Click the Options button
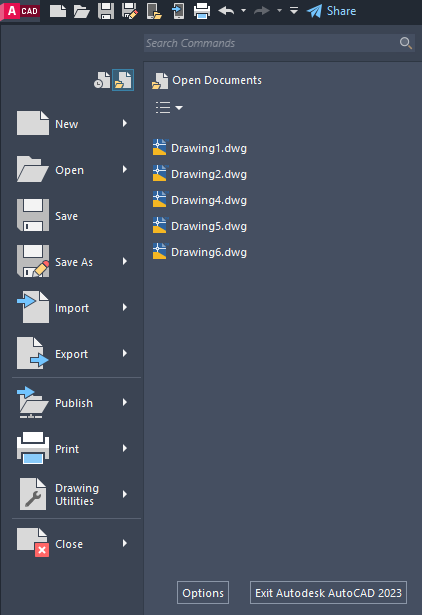 pyautogui.click(x=203, y=593)
